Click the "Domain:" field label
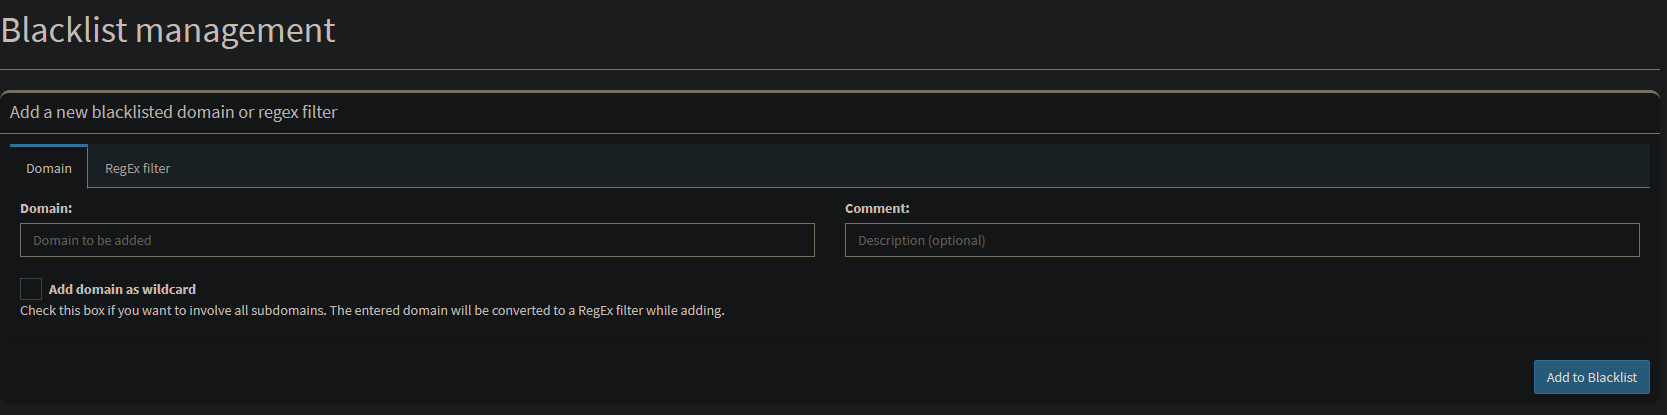The height and width of the screenshot is (415, 1667). pos(46,208)
